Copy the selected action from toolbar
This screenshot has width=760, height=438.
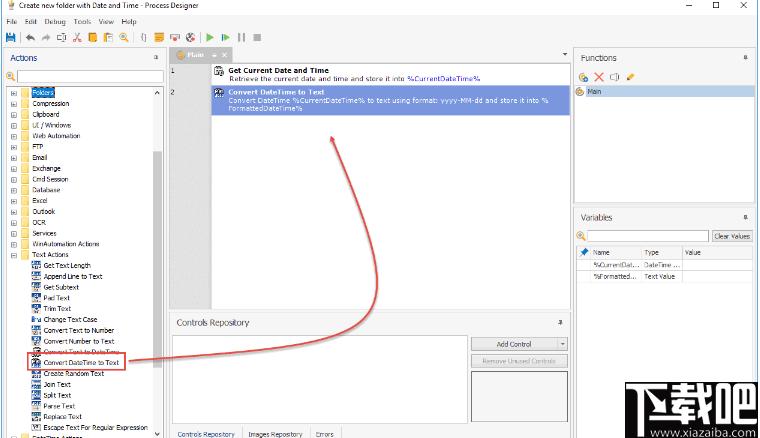coord(93,37)
